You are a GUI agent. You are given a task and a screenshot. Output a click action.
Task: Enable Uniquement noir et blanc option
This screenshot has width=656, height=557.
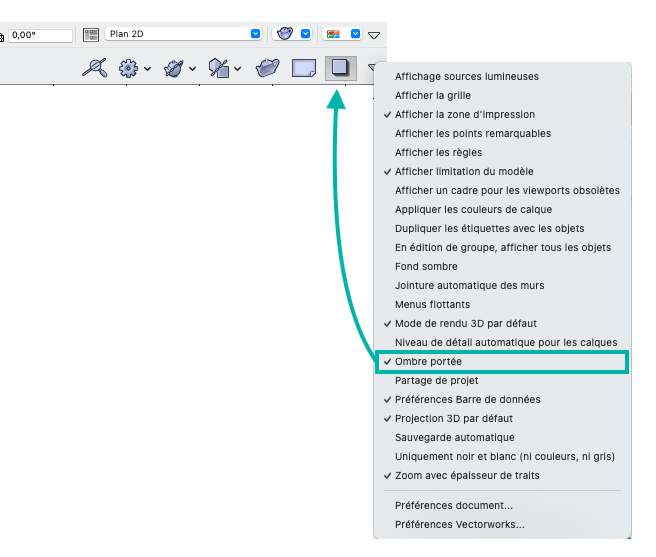pos(502,457)
